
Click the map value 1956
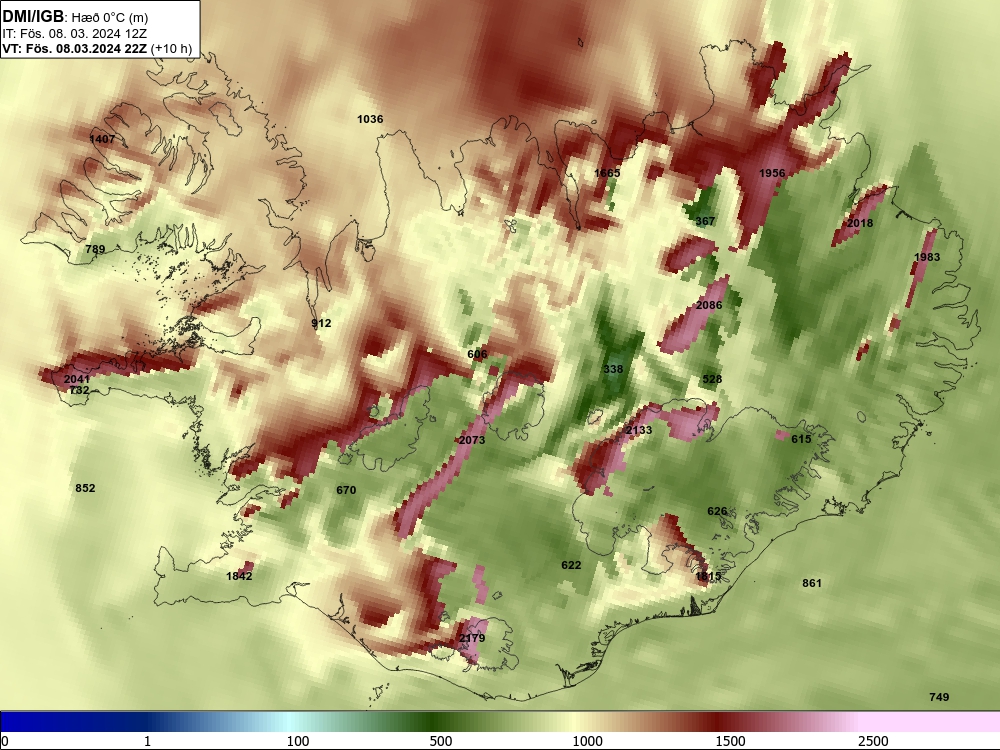click(772, 173)
